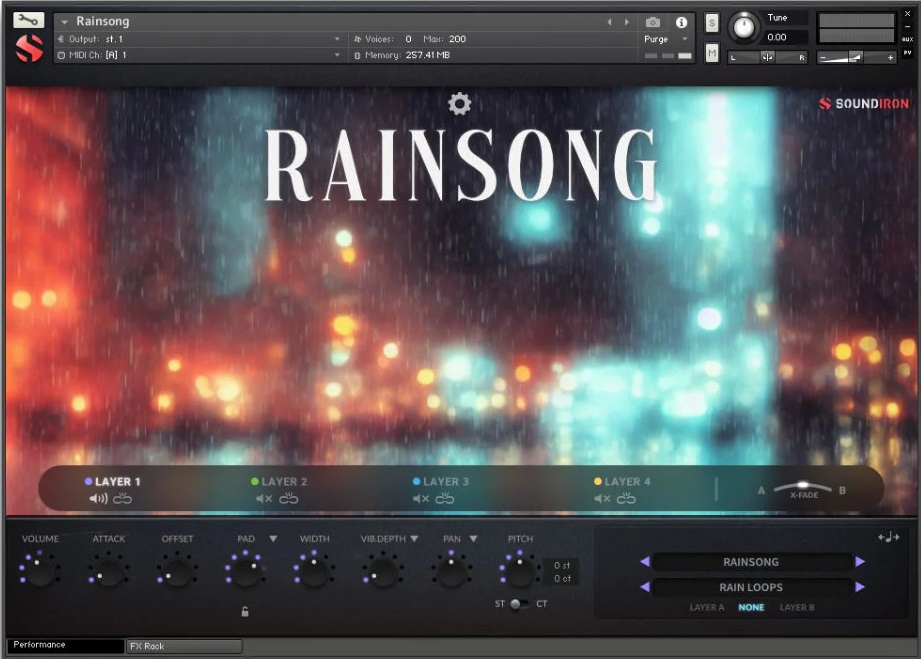Click the Tune knob
This screenshot has width=921, height=659.
point(744,28)
